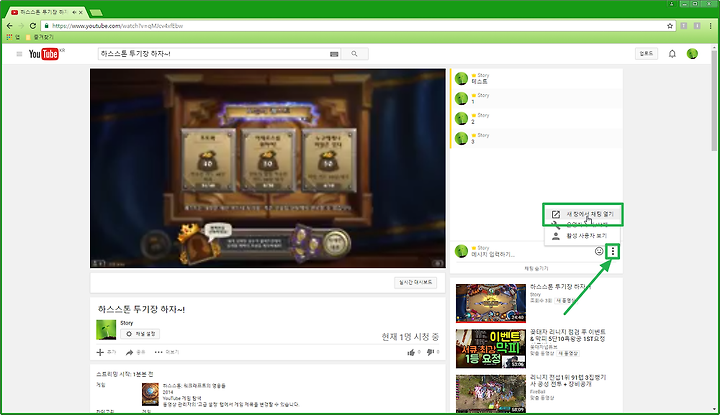This screenshot has height=415, width=720.
Task: Click the page vertical scrollbar thumb
Action: click(x=714, y=101)
